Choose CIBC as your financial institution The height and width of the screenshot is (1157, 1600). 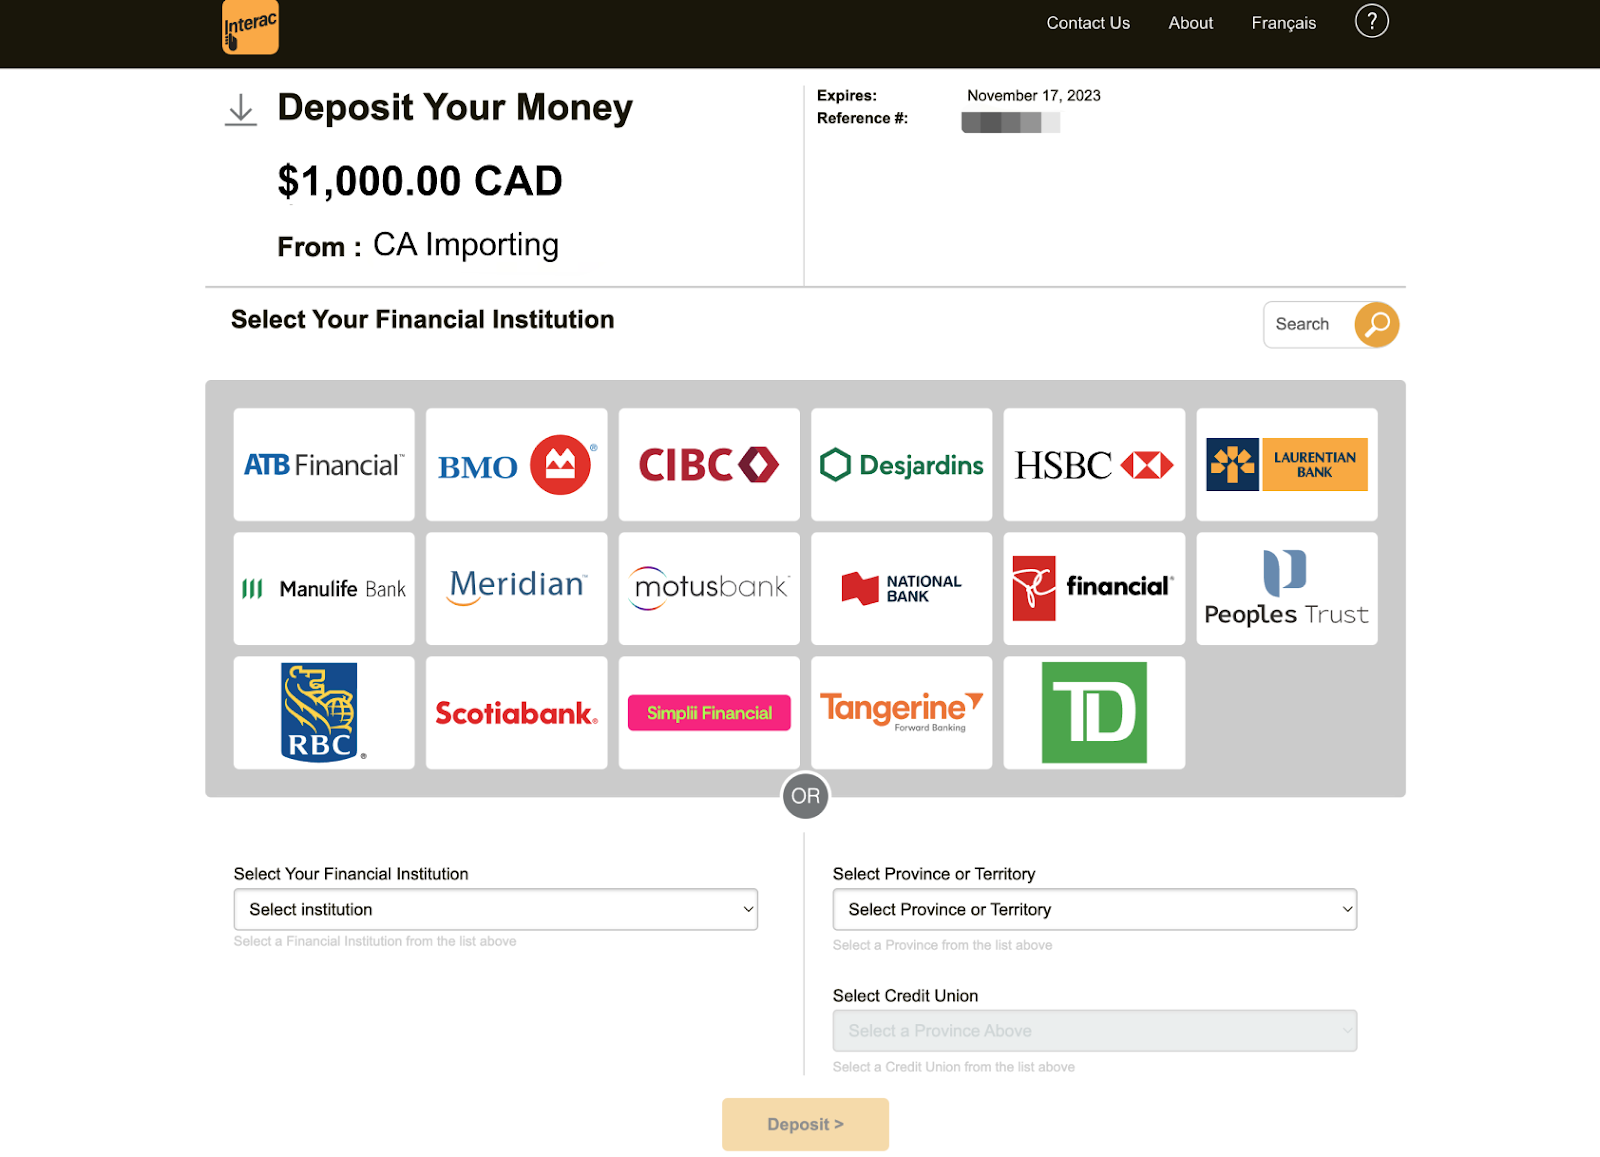(x=708, y=464)
